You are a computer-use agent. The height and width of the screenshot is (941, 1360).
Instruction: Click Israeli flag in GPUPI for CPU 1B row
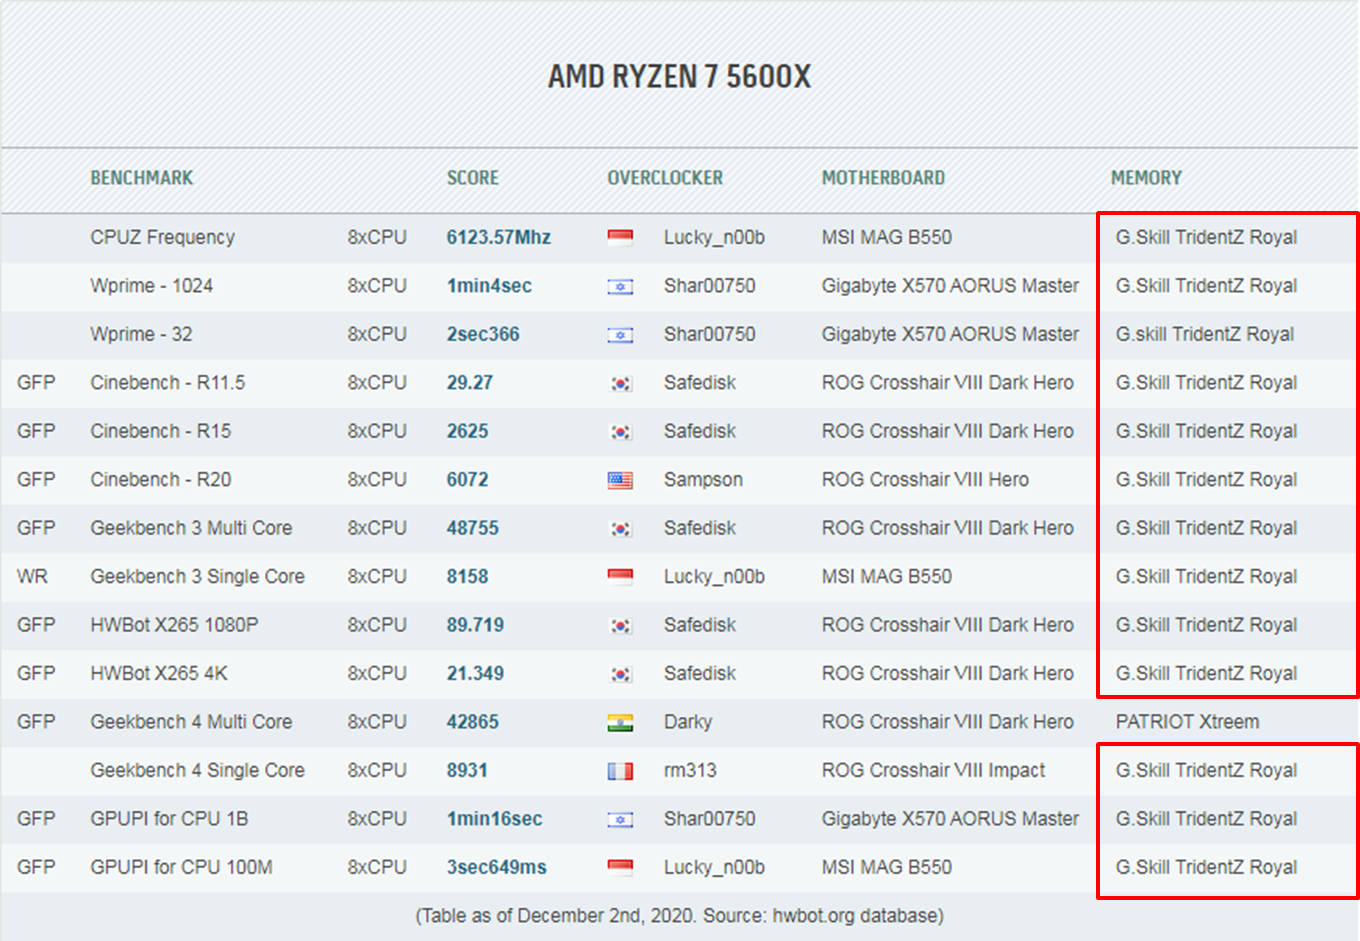tap(620, 820)
